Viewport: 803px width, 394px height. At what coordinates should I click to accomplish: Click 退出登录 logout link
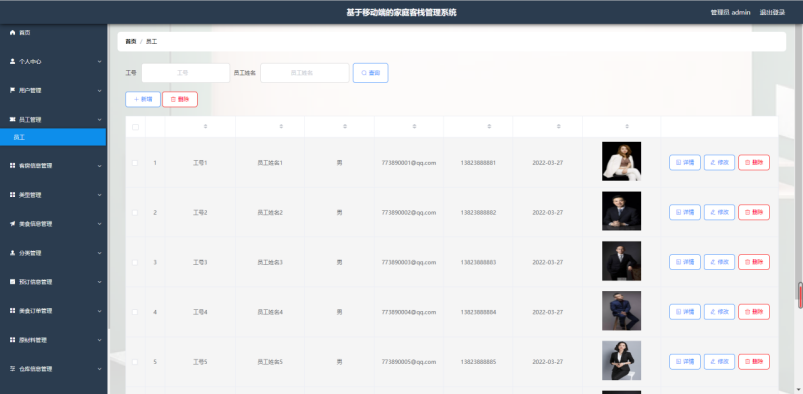772,12
